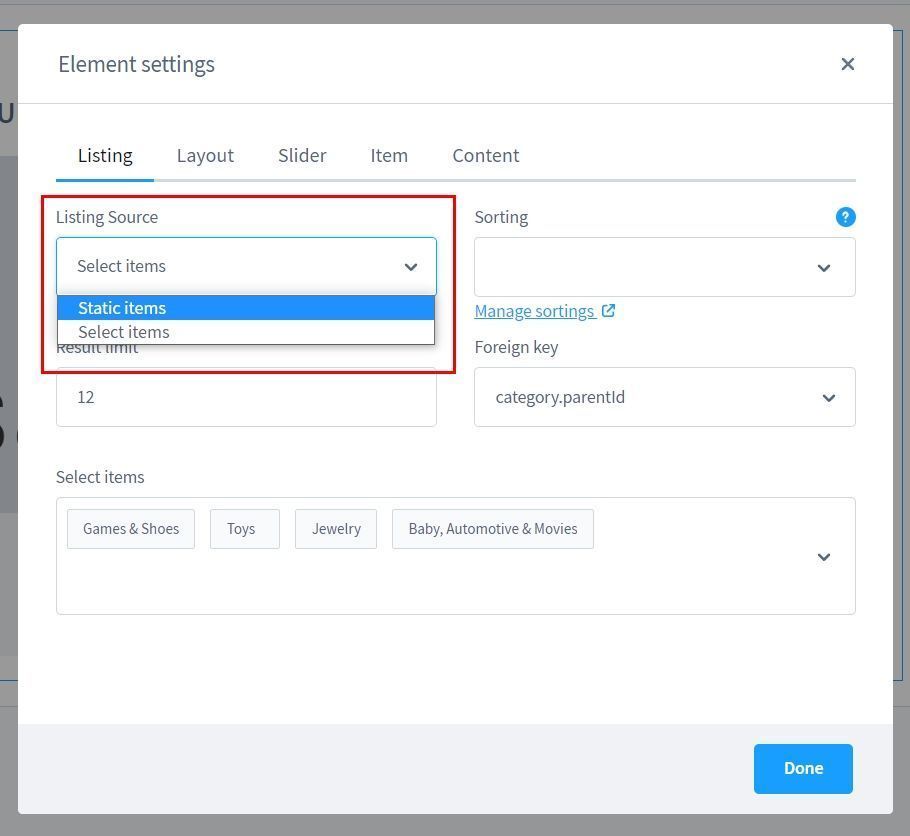Click the Result limit input field
This screenshot has height=836, width=910.
point(246,398)
